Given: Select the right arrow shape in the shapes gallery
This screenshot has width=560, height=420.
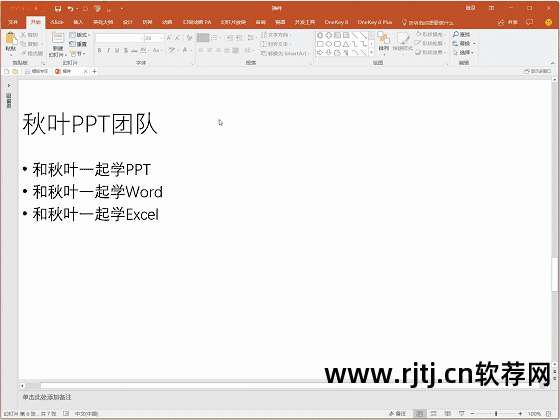Looking at the screenshot, I should 320,53.
